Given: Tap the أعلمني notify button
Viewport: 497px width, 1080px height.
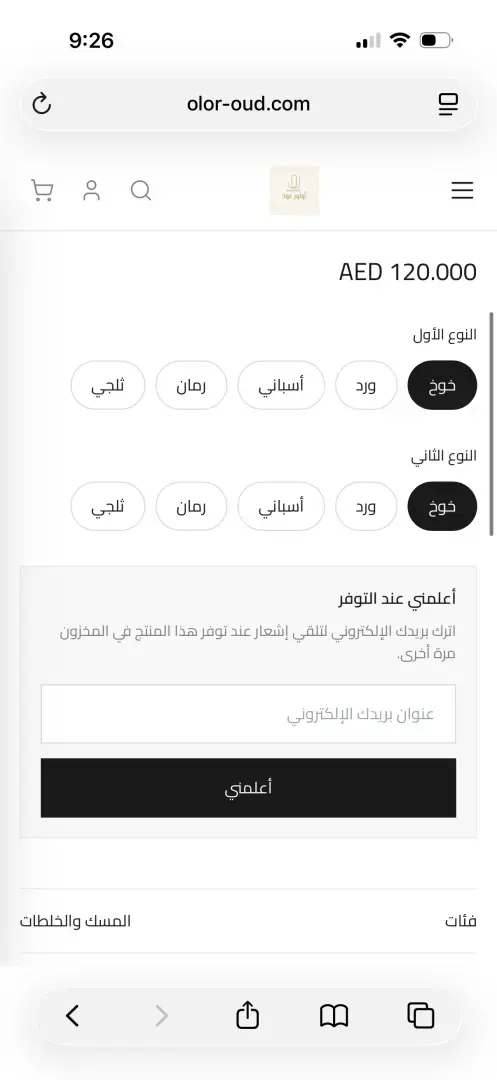Looking at the screenshot, I should point(248,788).
